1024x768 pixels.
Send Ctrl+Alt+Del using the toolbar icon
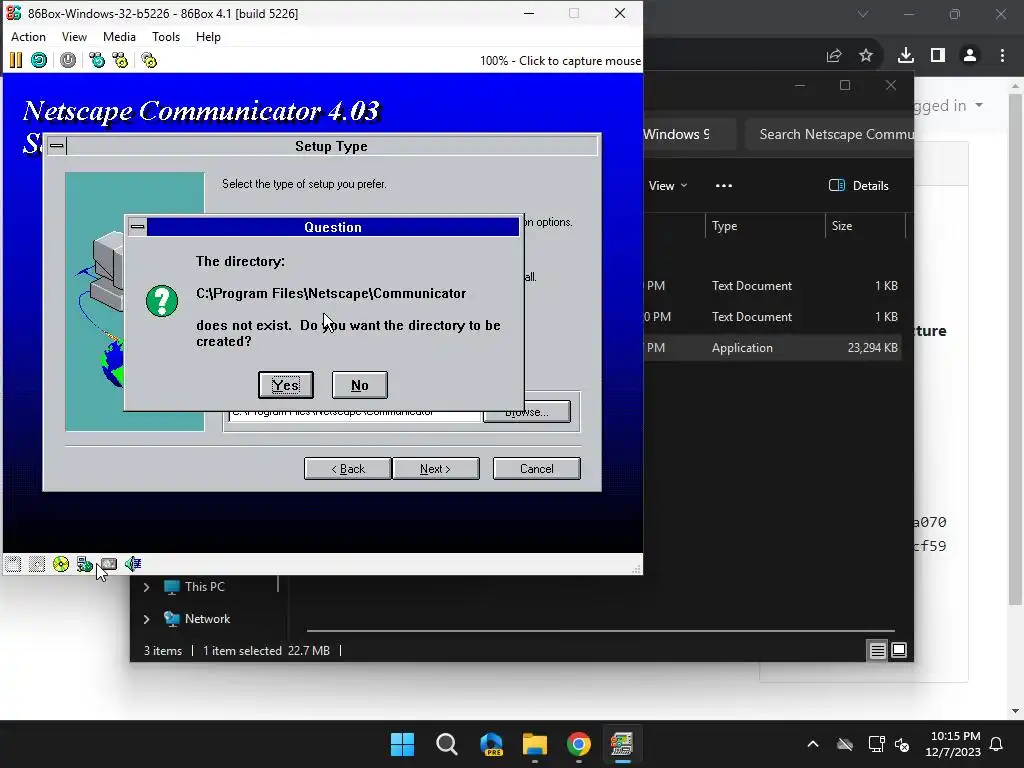pyautogui.click(x=97, y=61)
